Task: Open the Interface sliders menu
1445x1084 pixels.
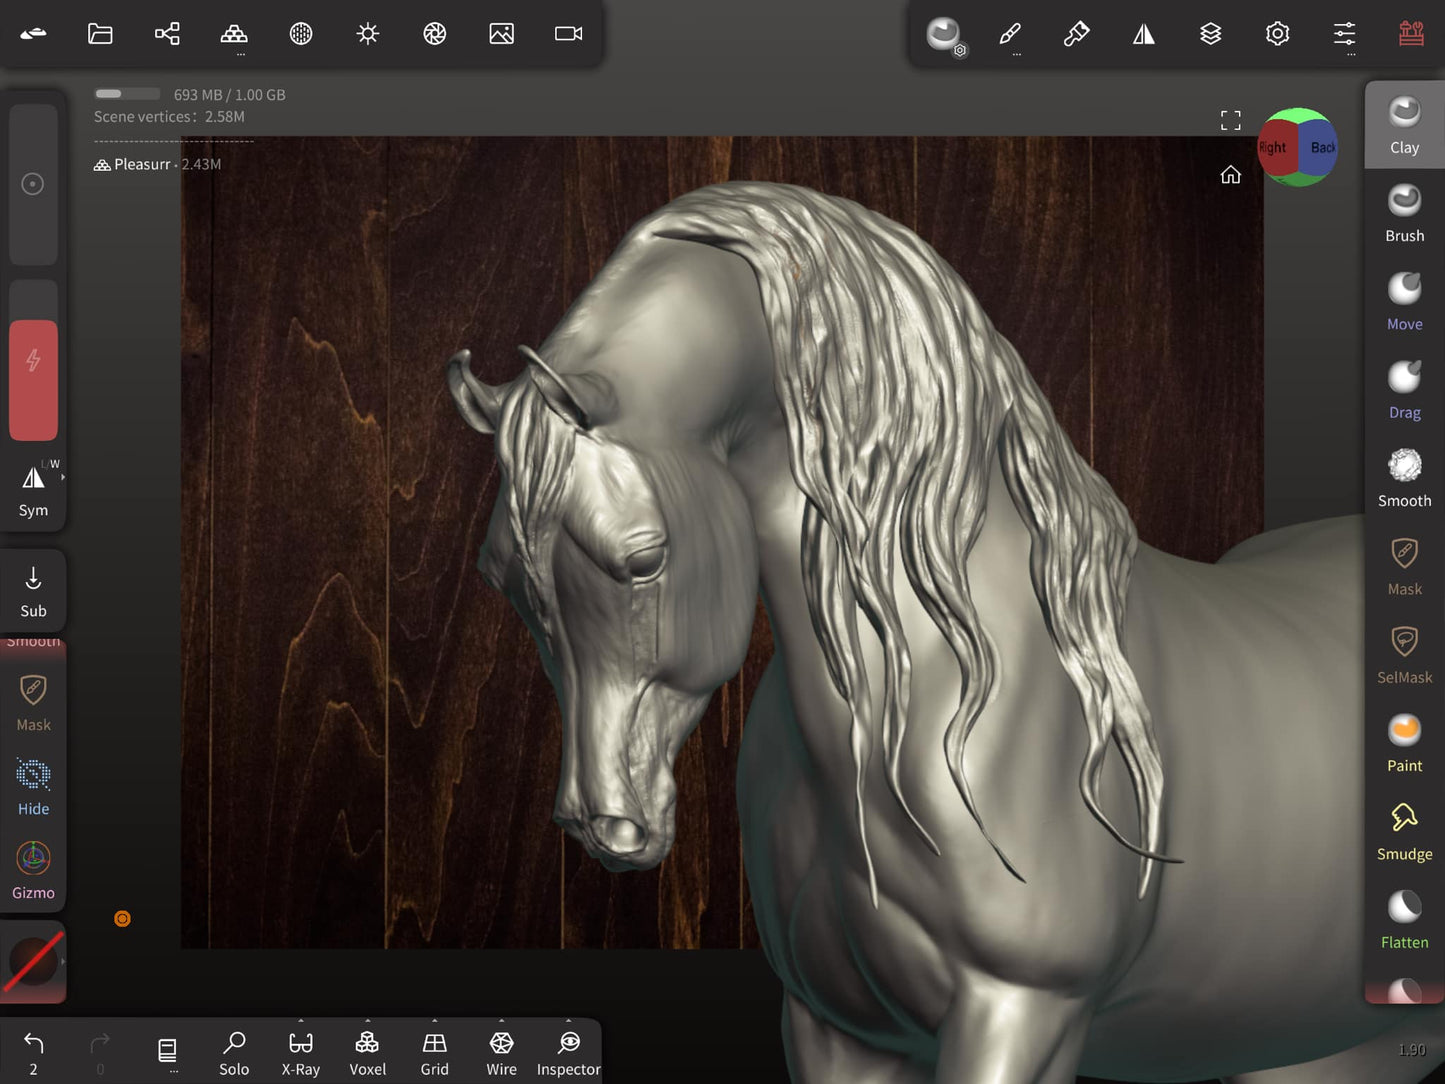Action: 1345,34
